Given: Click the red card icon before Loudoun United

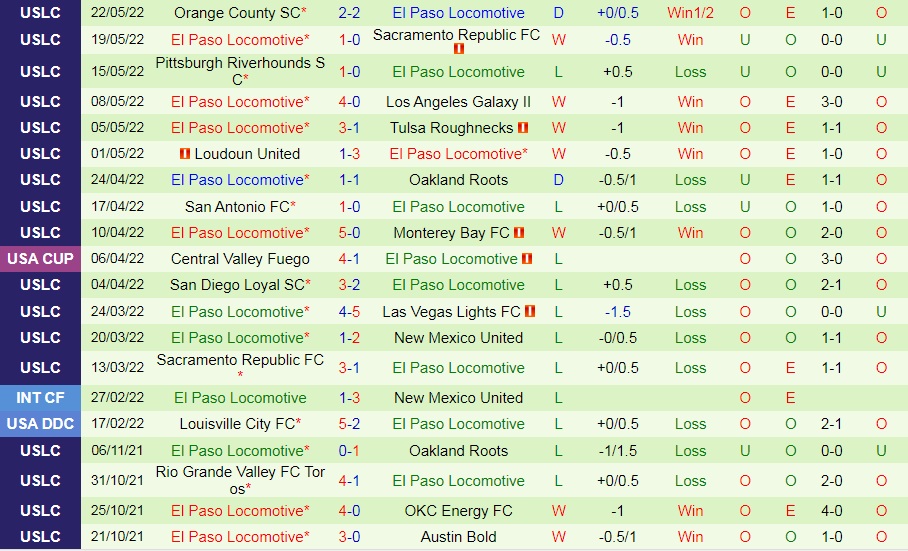Looking at the screenshot, I should point(184,154).
